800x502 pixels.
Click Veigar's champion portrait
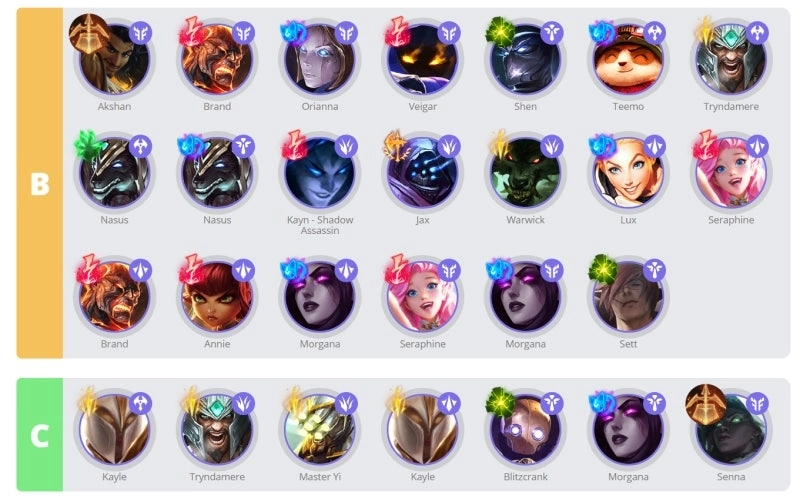tap(422, 60)
